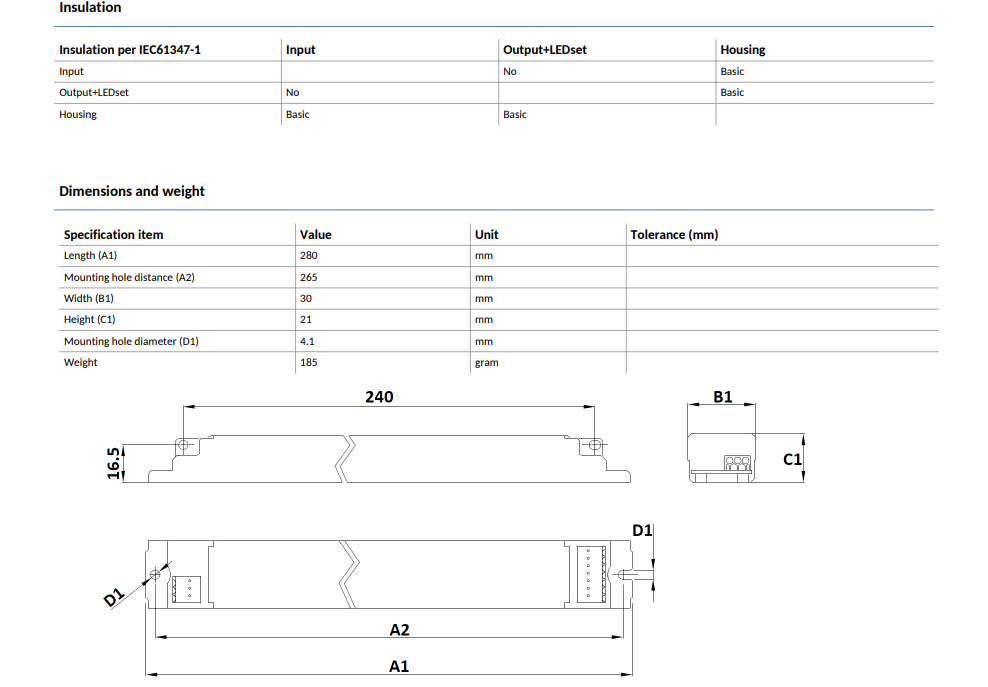Screen dimensions: 988x687
Task: Click the "Output+LEDset" column header
Action: [x=544, y=50]
